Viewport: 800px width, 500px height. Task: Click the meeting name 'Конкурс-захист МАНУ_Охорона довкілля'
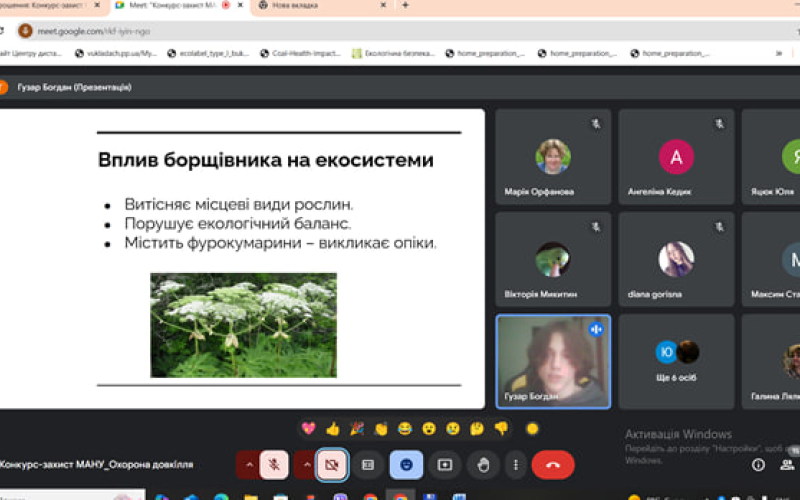click(x=96, y=464)
